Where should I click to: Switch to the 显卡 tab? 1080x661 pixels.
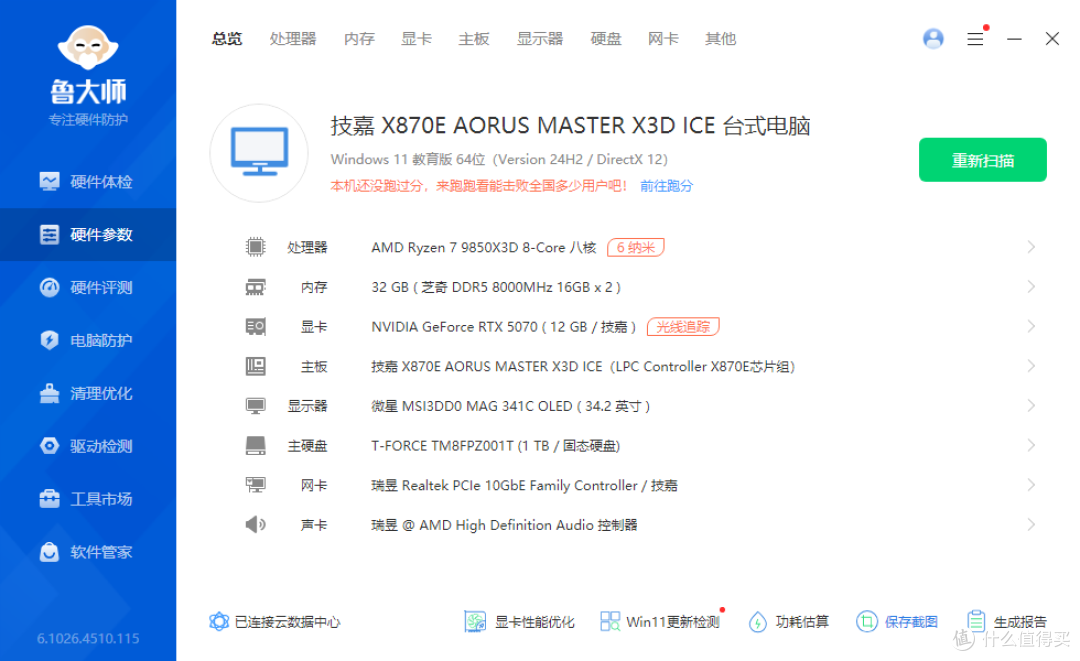[416, 39]
